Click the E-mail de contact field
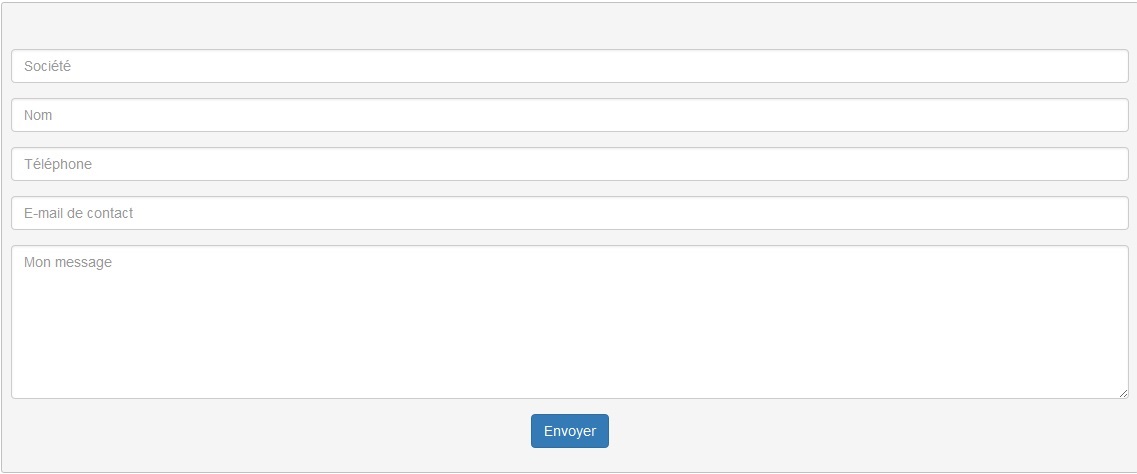 coord(569,213)
